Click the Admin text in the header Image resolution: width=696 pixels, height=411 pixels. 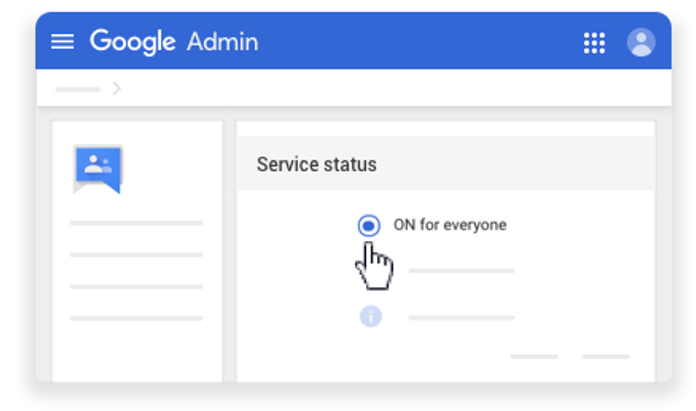click(222, 42)
